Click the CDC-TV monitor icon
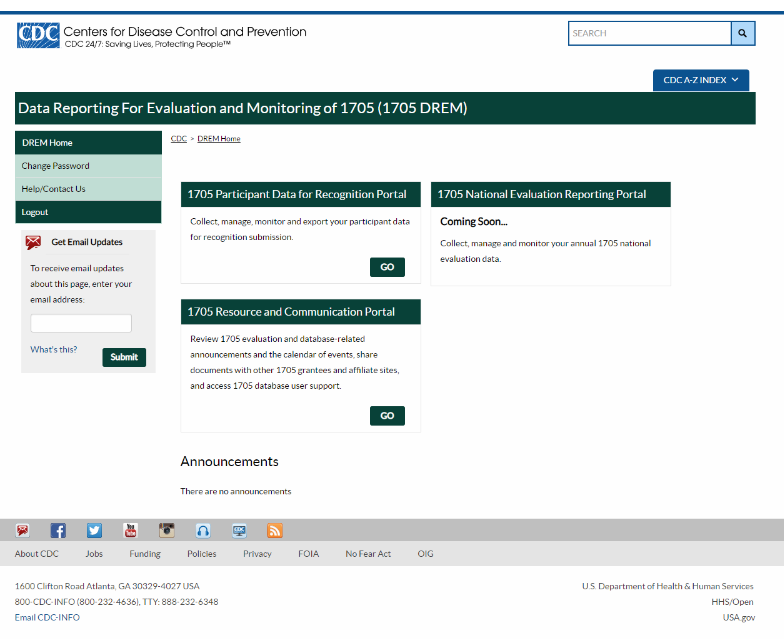Screen dimensions: 784x639 tap(239, 530)
